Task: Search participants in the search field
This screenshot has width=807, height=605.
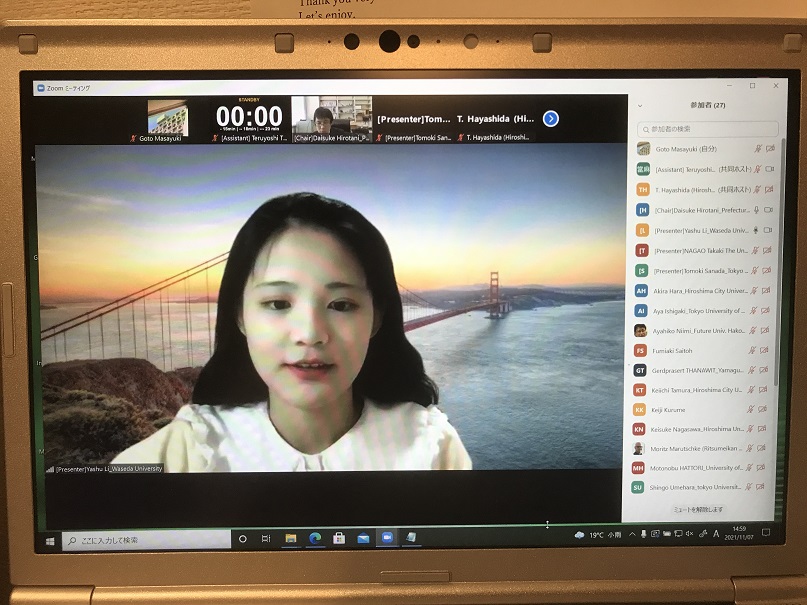Action: click(708, 129)
